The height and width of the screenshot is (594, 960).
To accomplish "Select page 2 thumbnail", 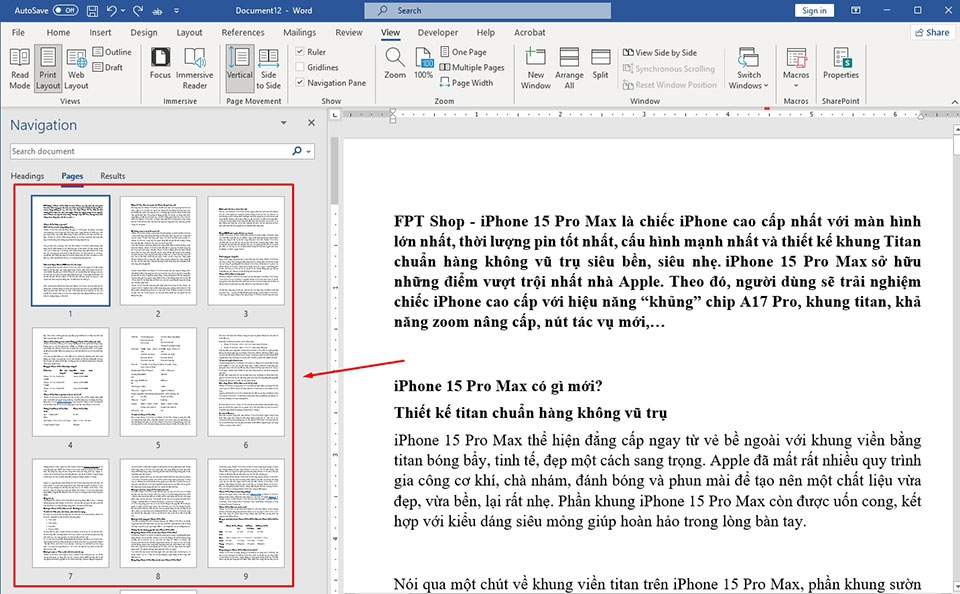I will (x=158, y=250).
